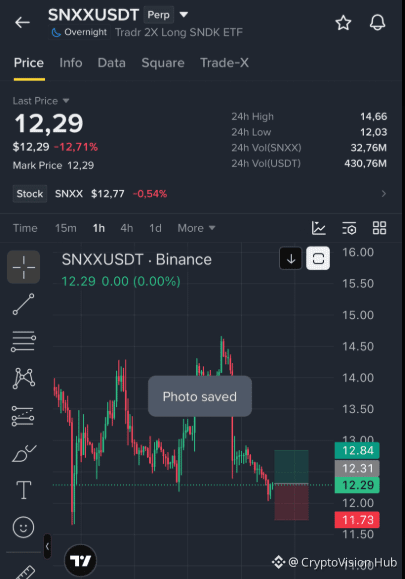Open the emoji sticker tool
405x579 pixels.
(x=23, y=527)
